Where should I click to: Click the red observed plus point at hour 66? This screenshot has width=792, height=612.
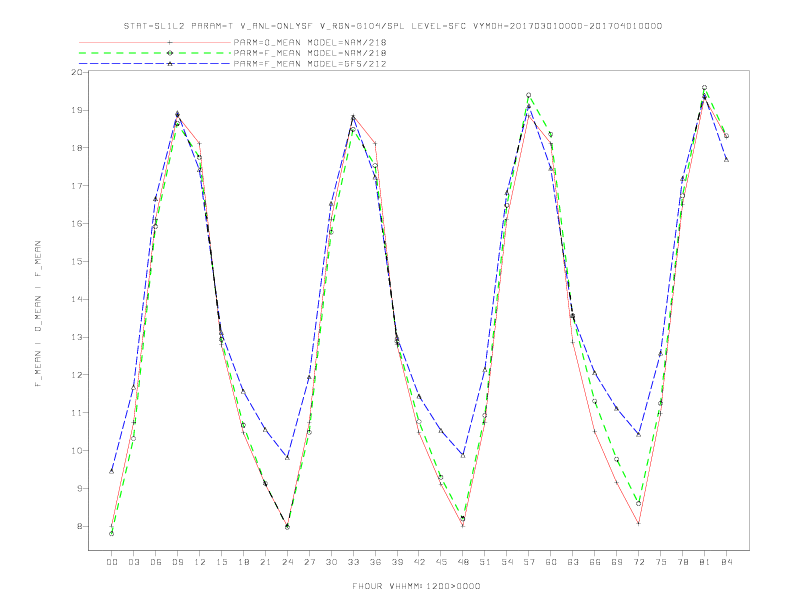(x=595, y=432)
